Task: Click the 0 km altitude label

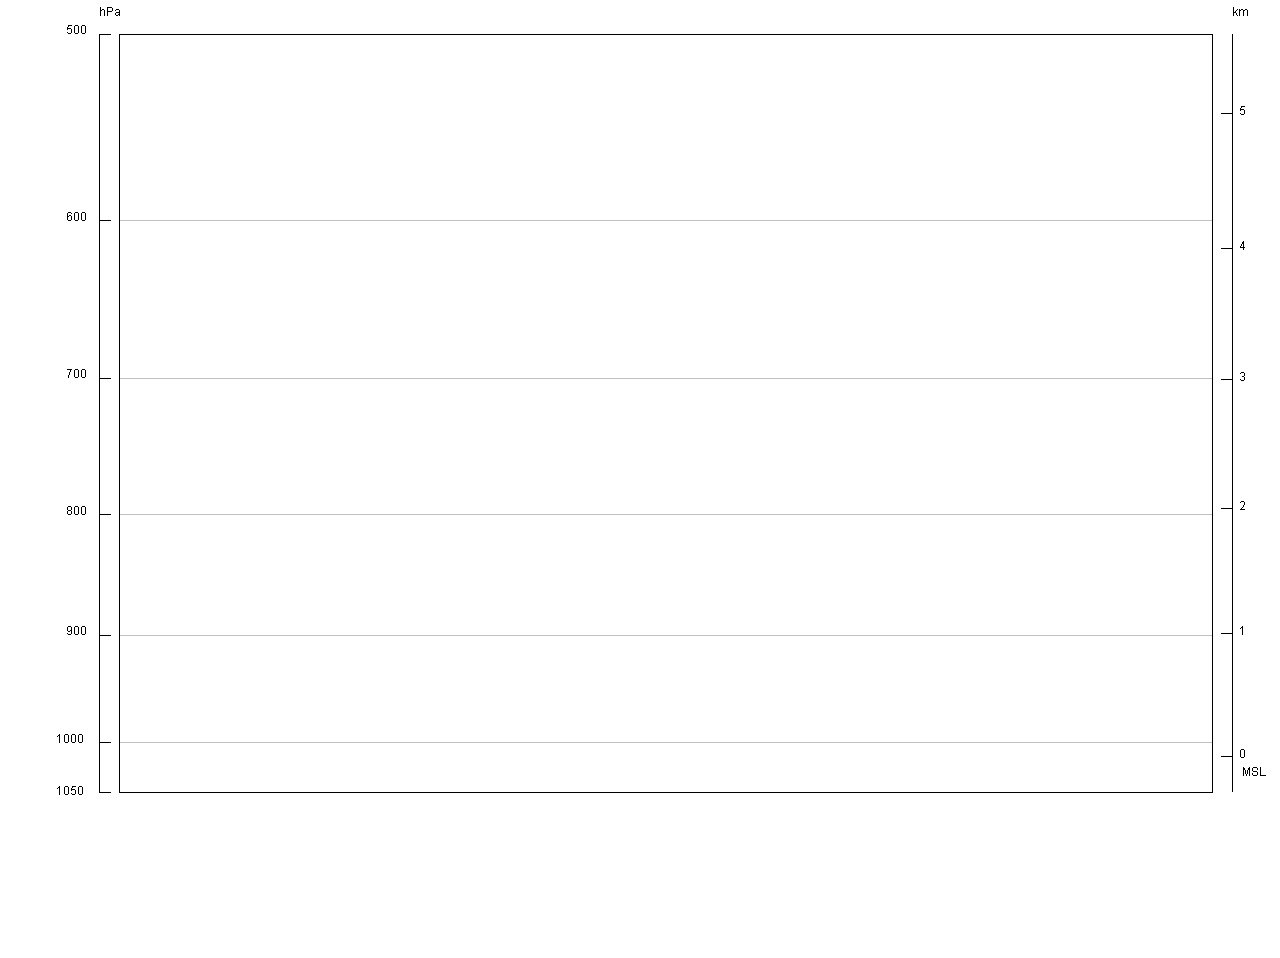Action: pos(1242,754)
